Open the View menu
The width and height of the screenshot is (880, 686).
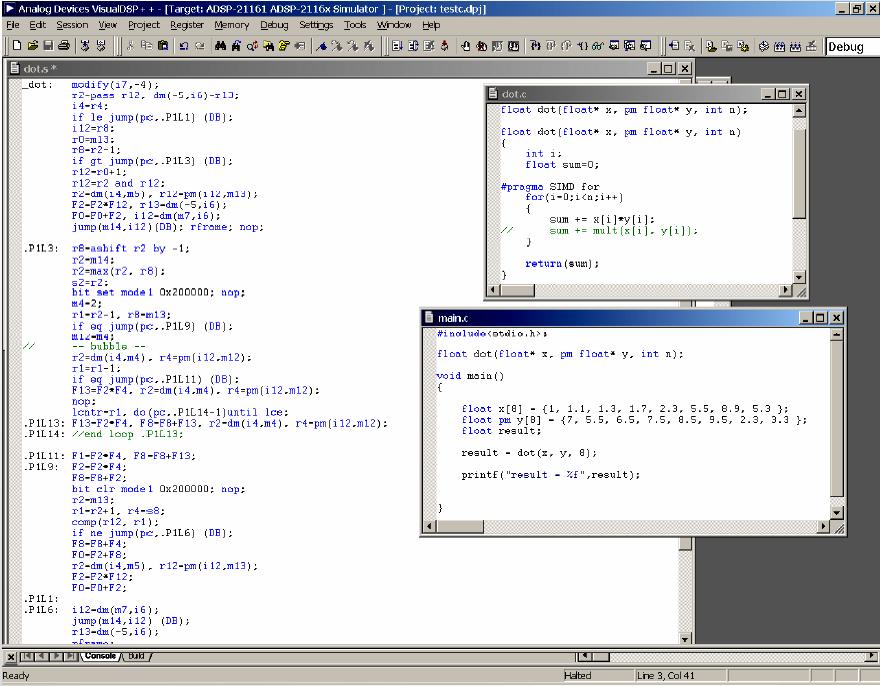pyautogui.click(x=108, y=25)
